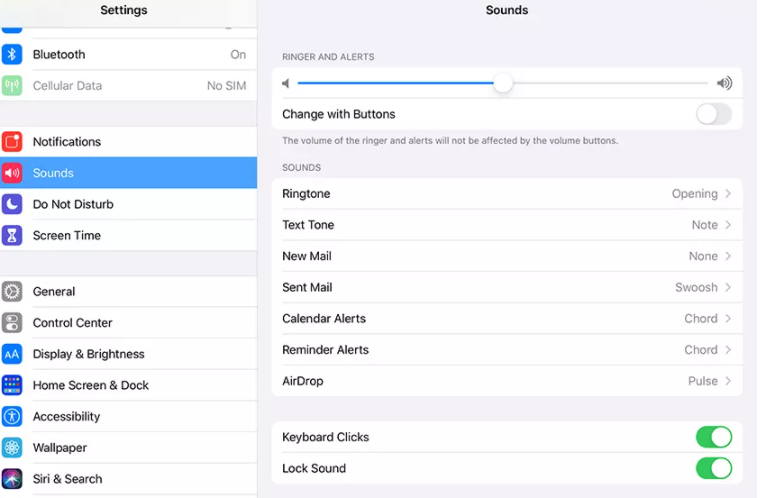Viewport: 760px width, 498px height.
Task: Click the 'Swoosh' sent mail value
Action: 697,287
